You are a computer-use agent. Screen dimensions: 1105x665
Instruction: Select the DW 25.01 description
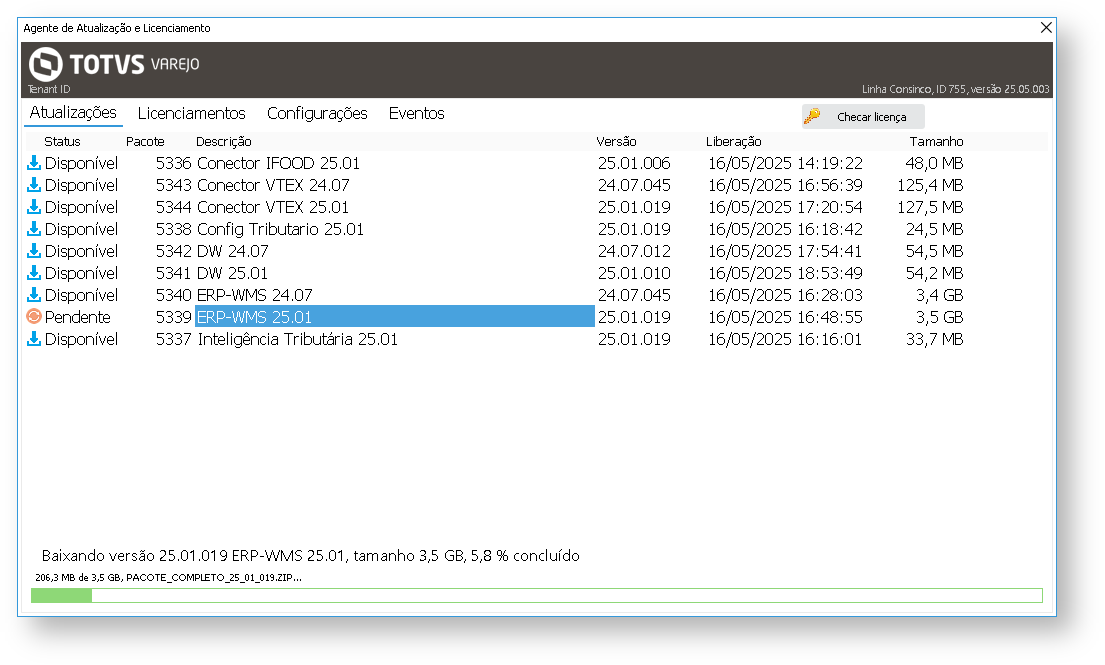233,273
